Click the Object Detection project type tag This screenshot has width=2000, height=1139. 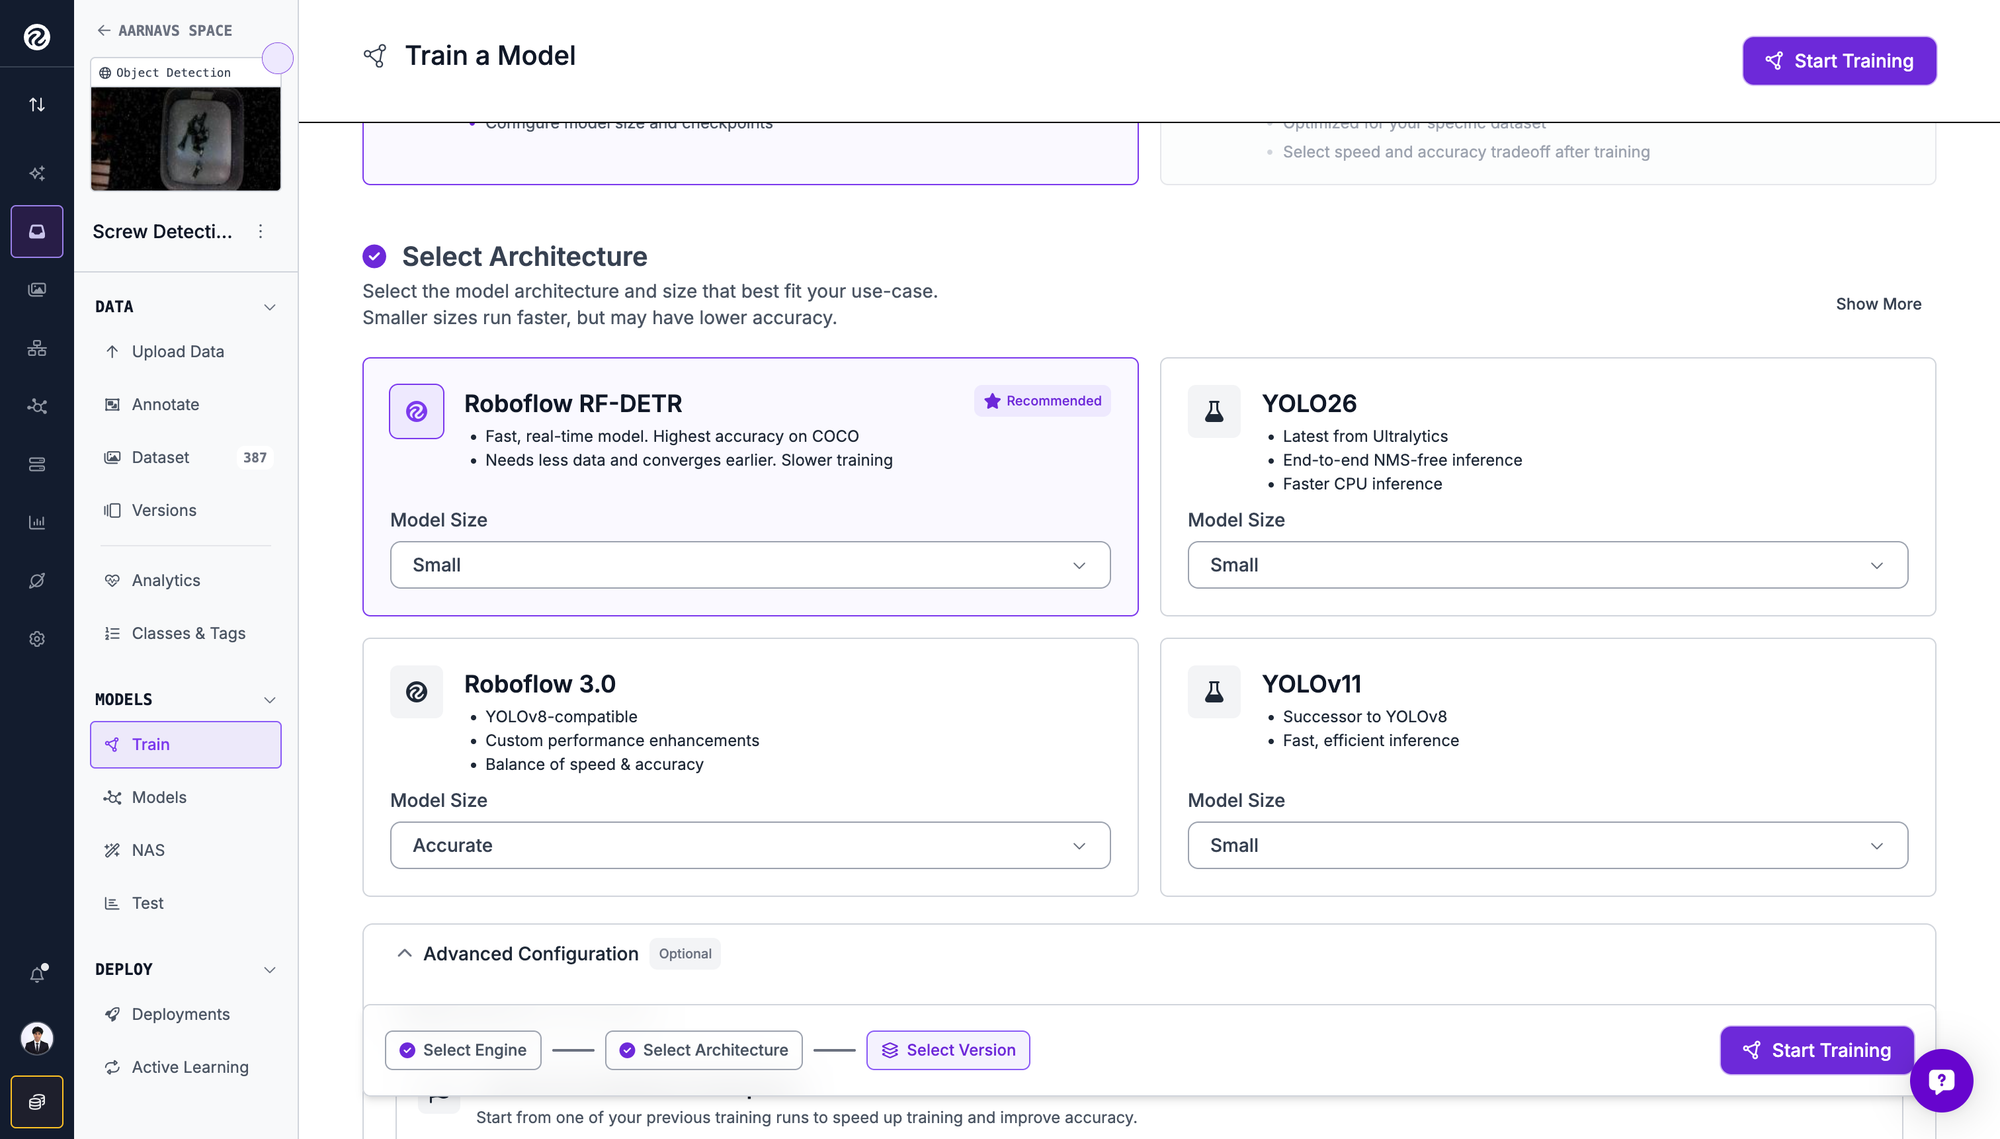click(165, 73)
